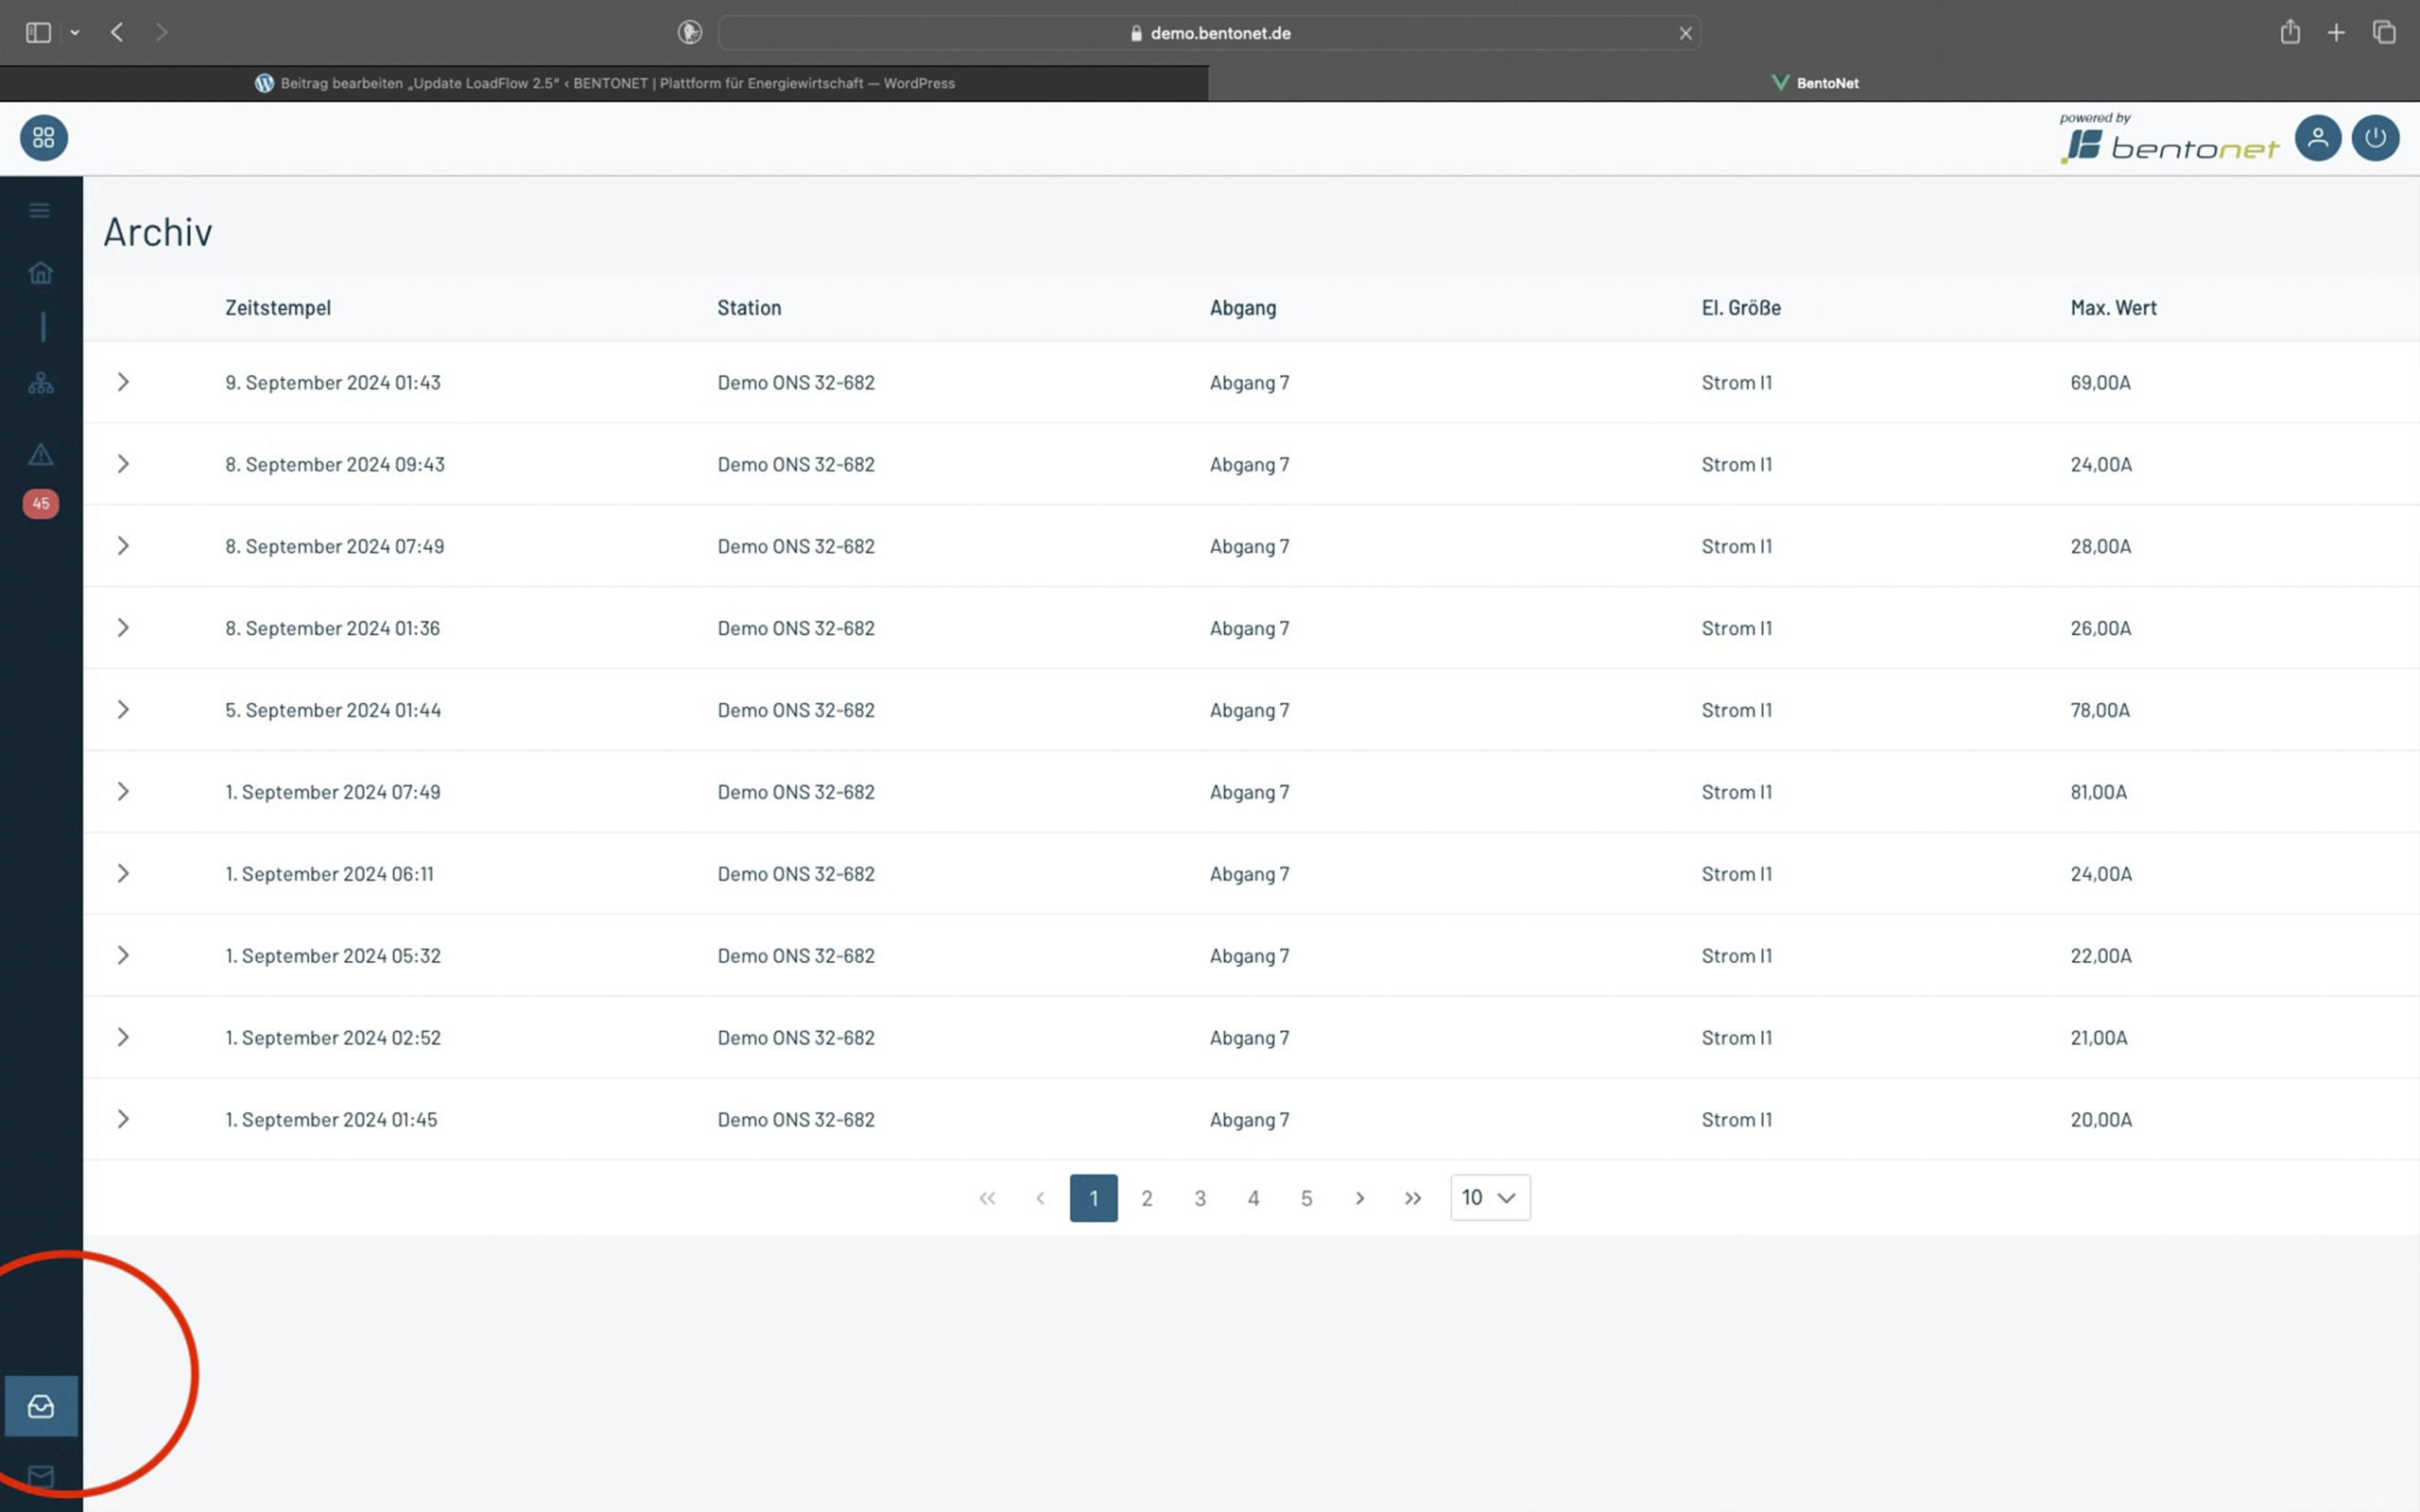Image resolution: width=2420 pixels, height=1512 pixels.
Task: Toggle Safari sidebar icon
Action: pyautogui.click(x=38, y=33)
